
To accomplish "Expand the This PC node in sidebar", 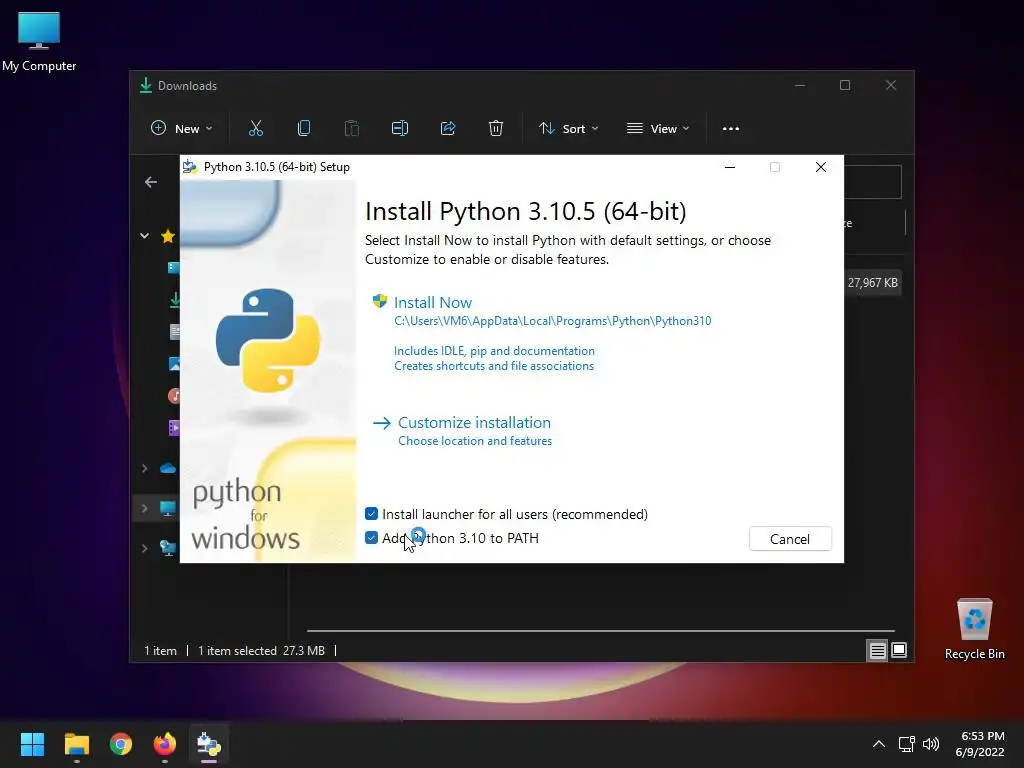I will (x=144, y=508).
